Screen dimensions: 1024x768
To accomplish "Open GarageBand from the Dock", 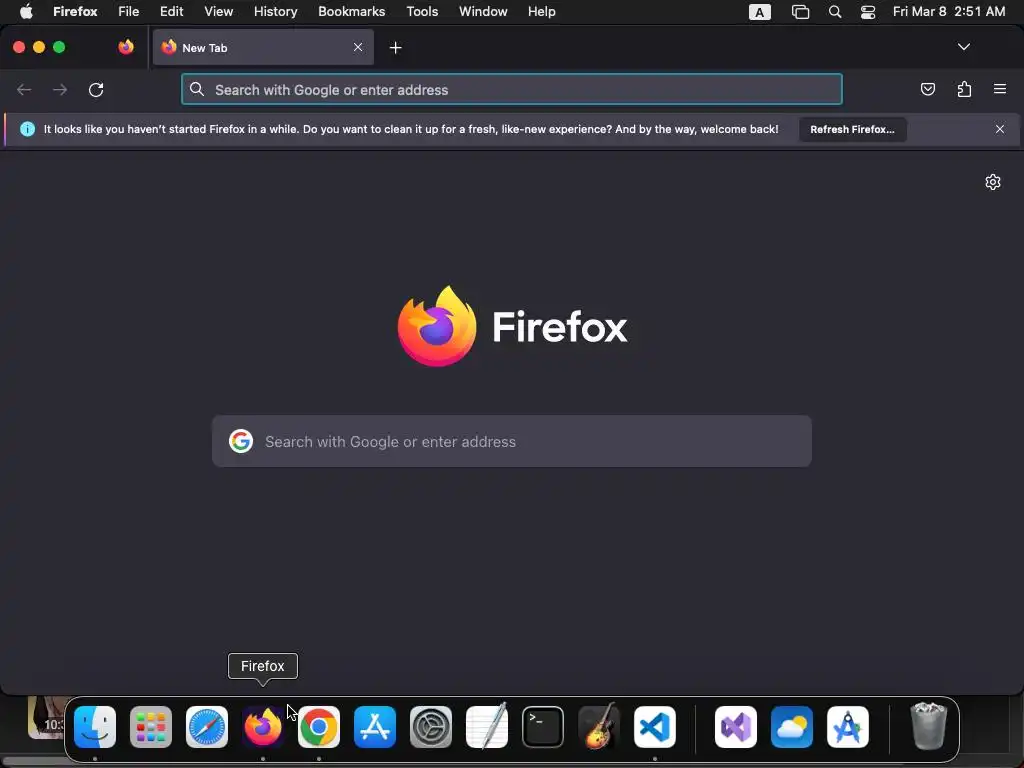I will [x=599, y=726].
